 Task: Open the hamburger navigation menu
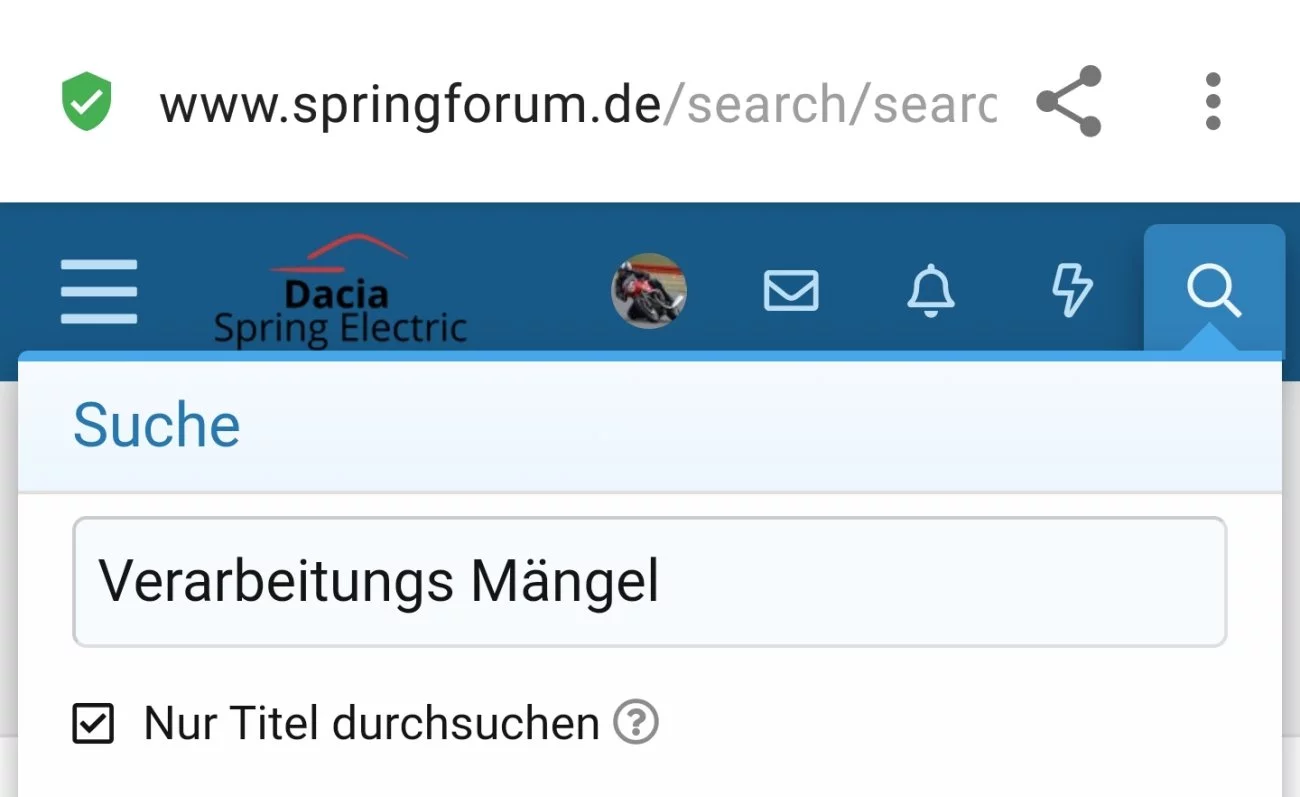tap(99, 292)
